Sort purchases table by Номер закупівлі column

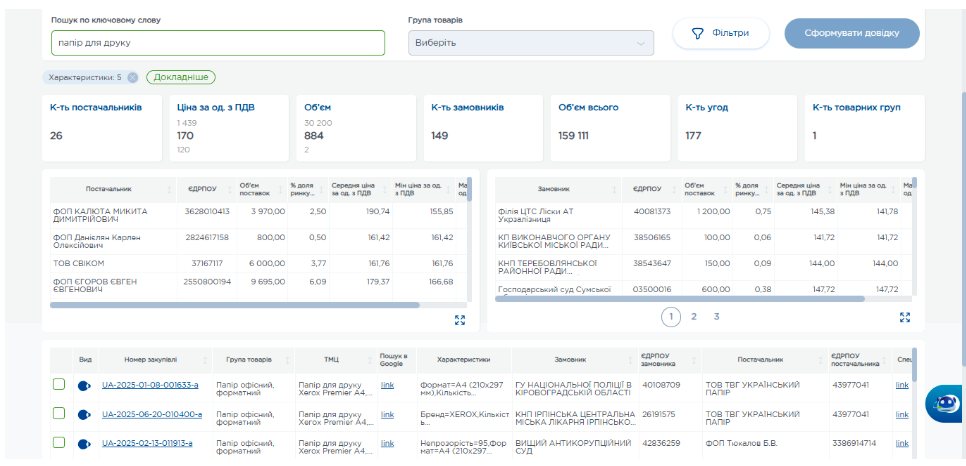click(150, 359)
